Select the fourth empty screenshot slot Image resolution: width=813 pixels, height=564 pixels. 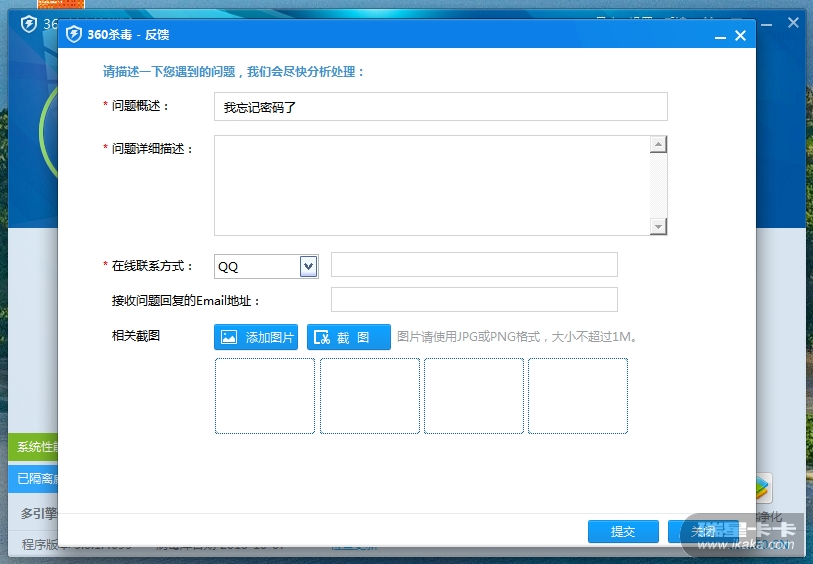point(578,396)
